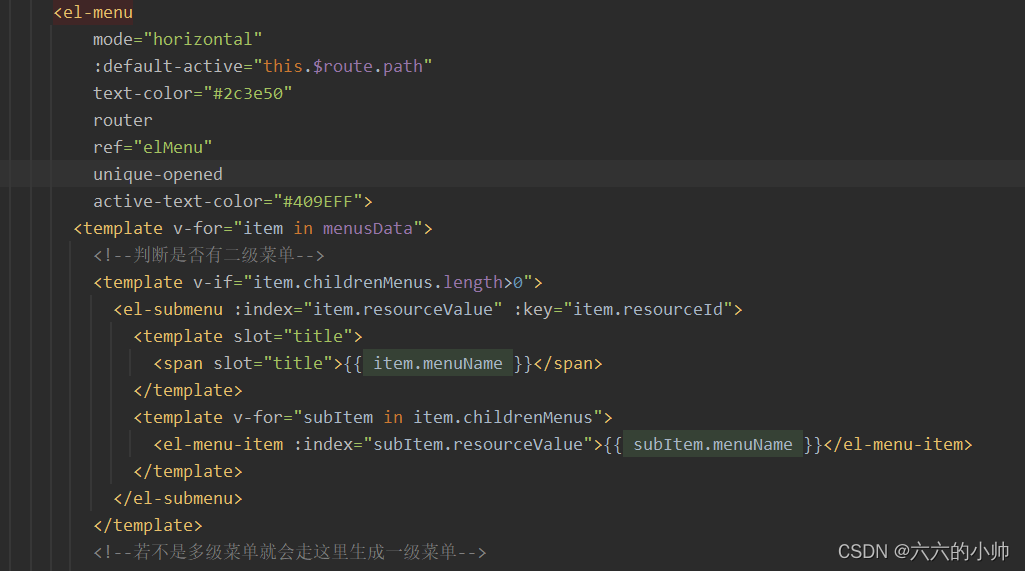Place cursor on the router attribute
This screenshot has height=571, width=1025.
point(122,120)
